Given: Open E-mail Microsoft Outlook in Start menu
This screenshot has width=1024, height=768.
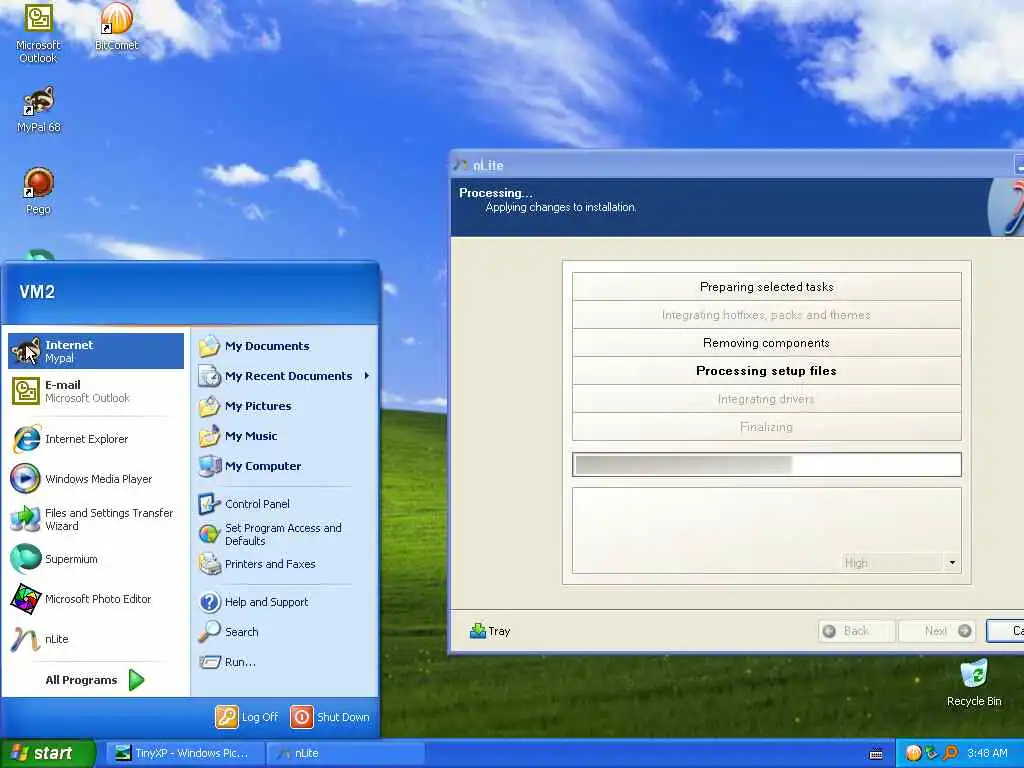Looking at the screenshot, I should click(x=96, y=391).
